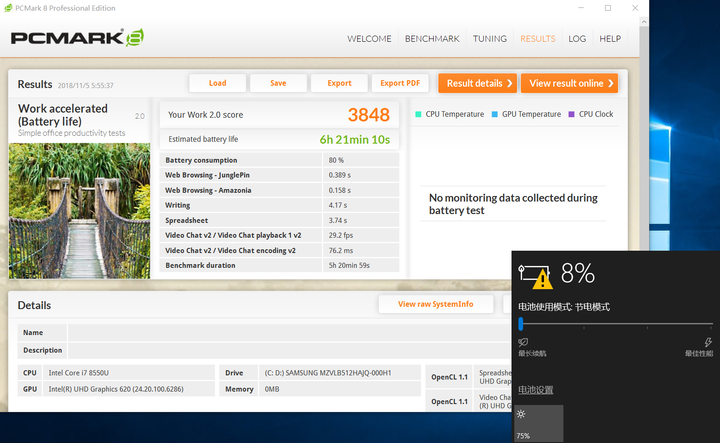Close the PCMark 8 window
Viewport: 720px width, 443px height.
(x=635, y=8)
